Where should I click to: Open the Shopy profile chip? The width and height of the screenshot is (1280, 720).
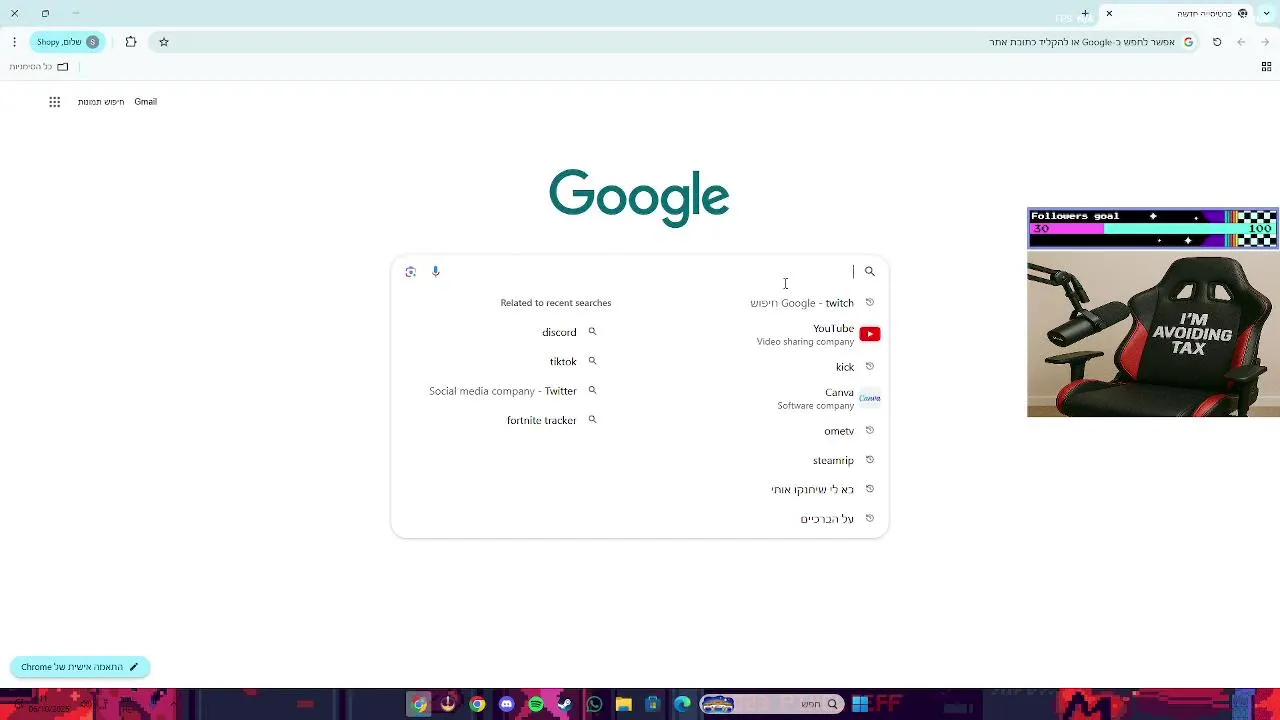click(67, 42)
